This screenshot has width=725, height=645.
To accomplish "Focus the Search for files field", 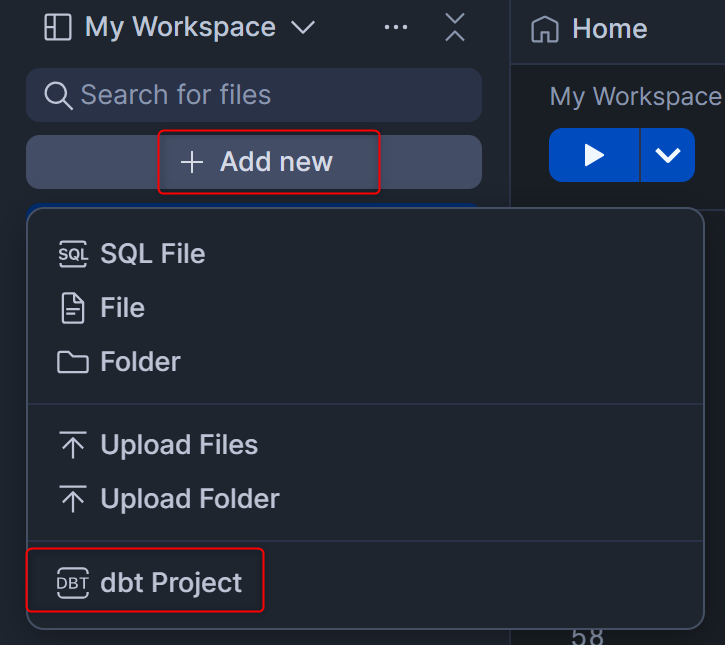I will coord(270,95).
